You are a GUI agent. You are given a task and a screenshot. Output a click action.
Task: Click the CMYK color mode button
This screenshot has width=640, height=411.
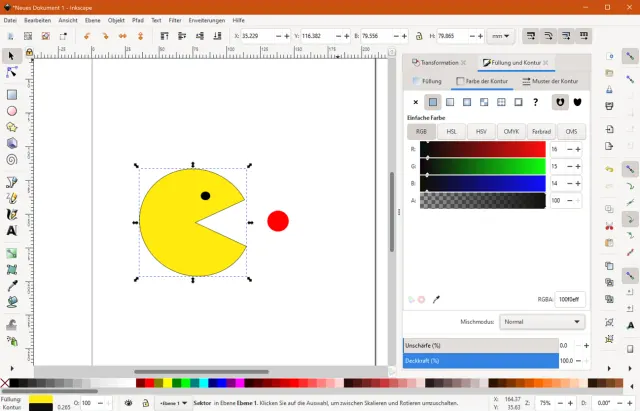click(x=511, y=131)
